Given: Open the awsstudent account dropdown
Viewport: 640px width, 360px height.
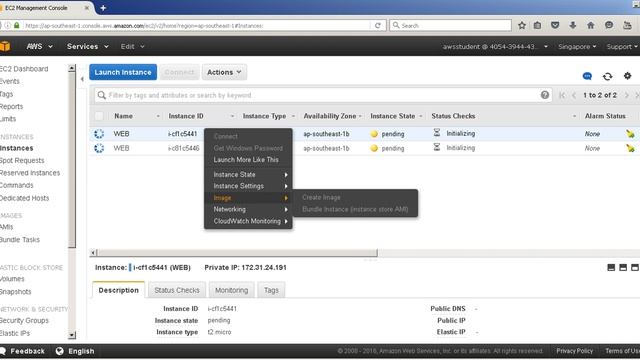Looking at the screenshot, I should tap(495, 47).
